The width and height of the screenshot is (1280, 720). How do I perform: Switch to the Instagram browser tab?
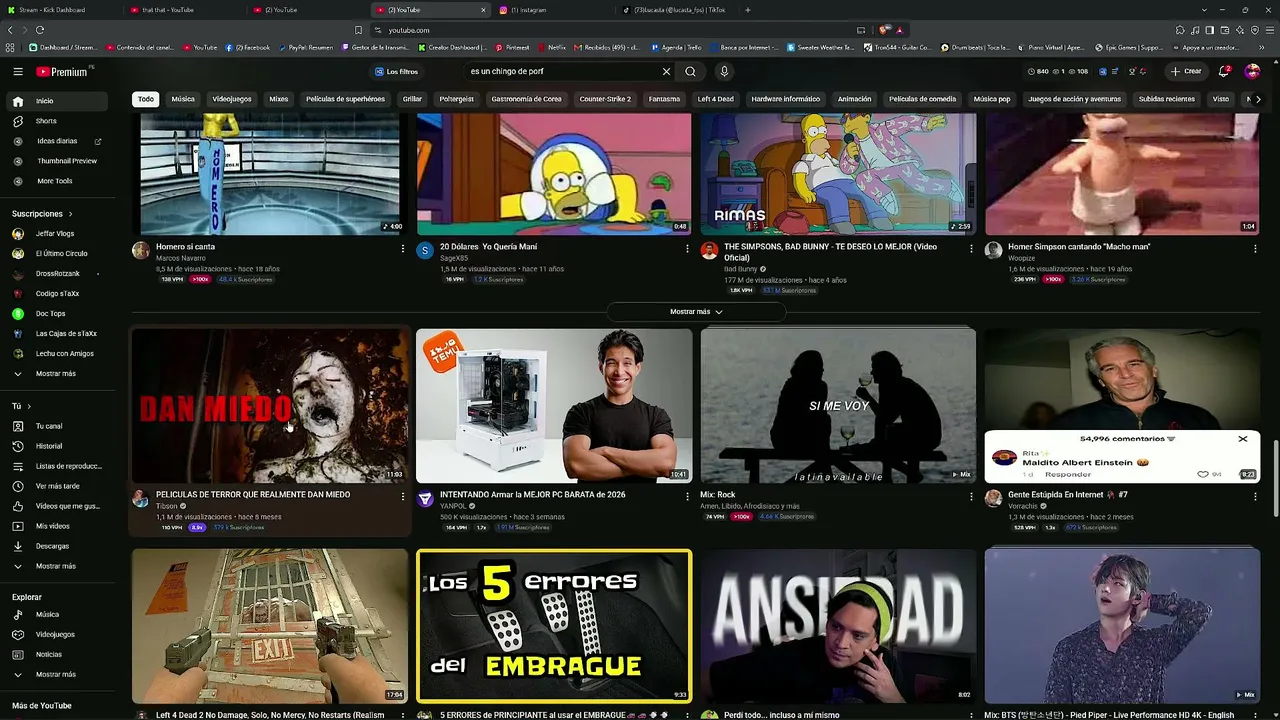(x=552, y=10)
